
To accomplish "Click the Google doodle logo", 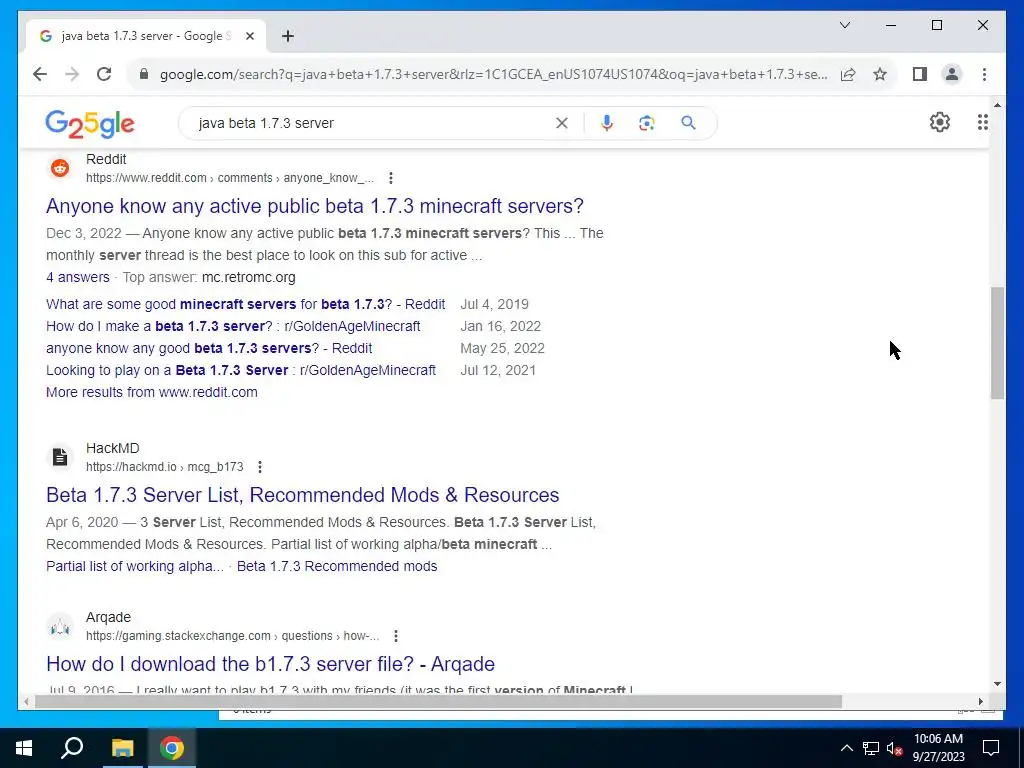I will click(89, 123).
